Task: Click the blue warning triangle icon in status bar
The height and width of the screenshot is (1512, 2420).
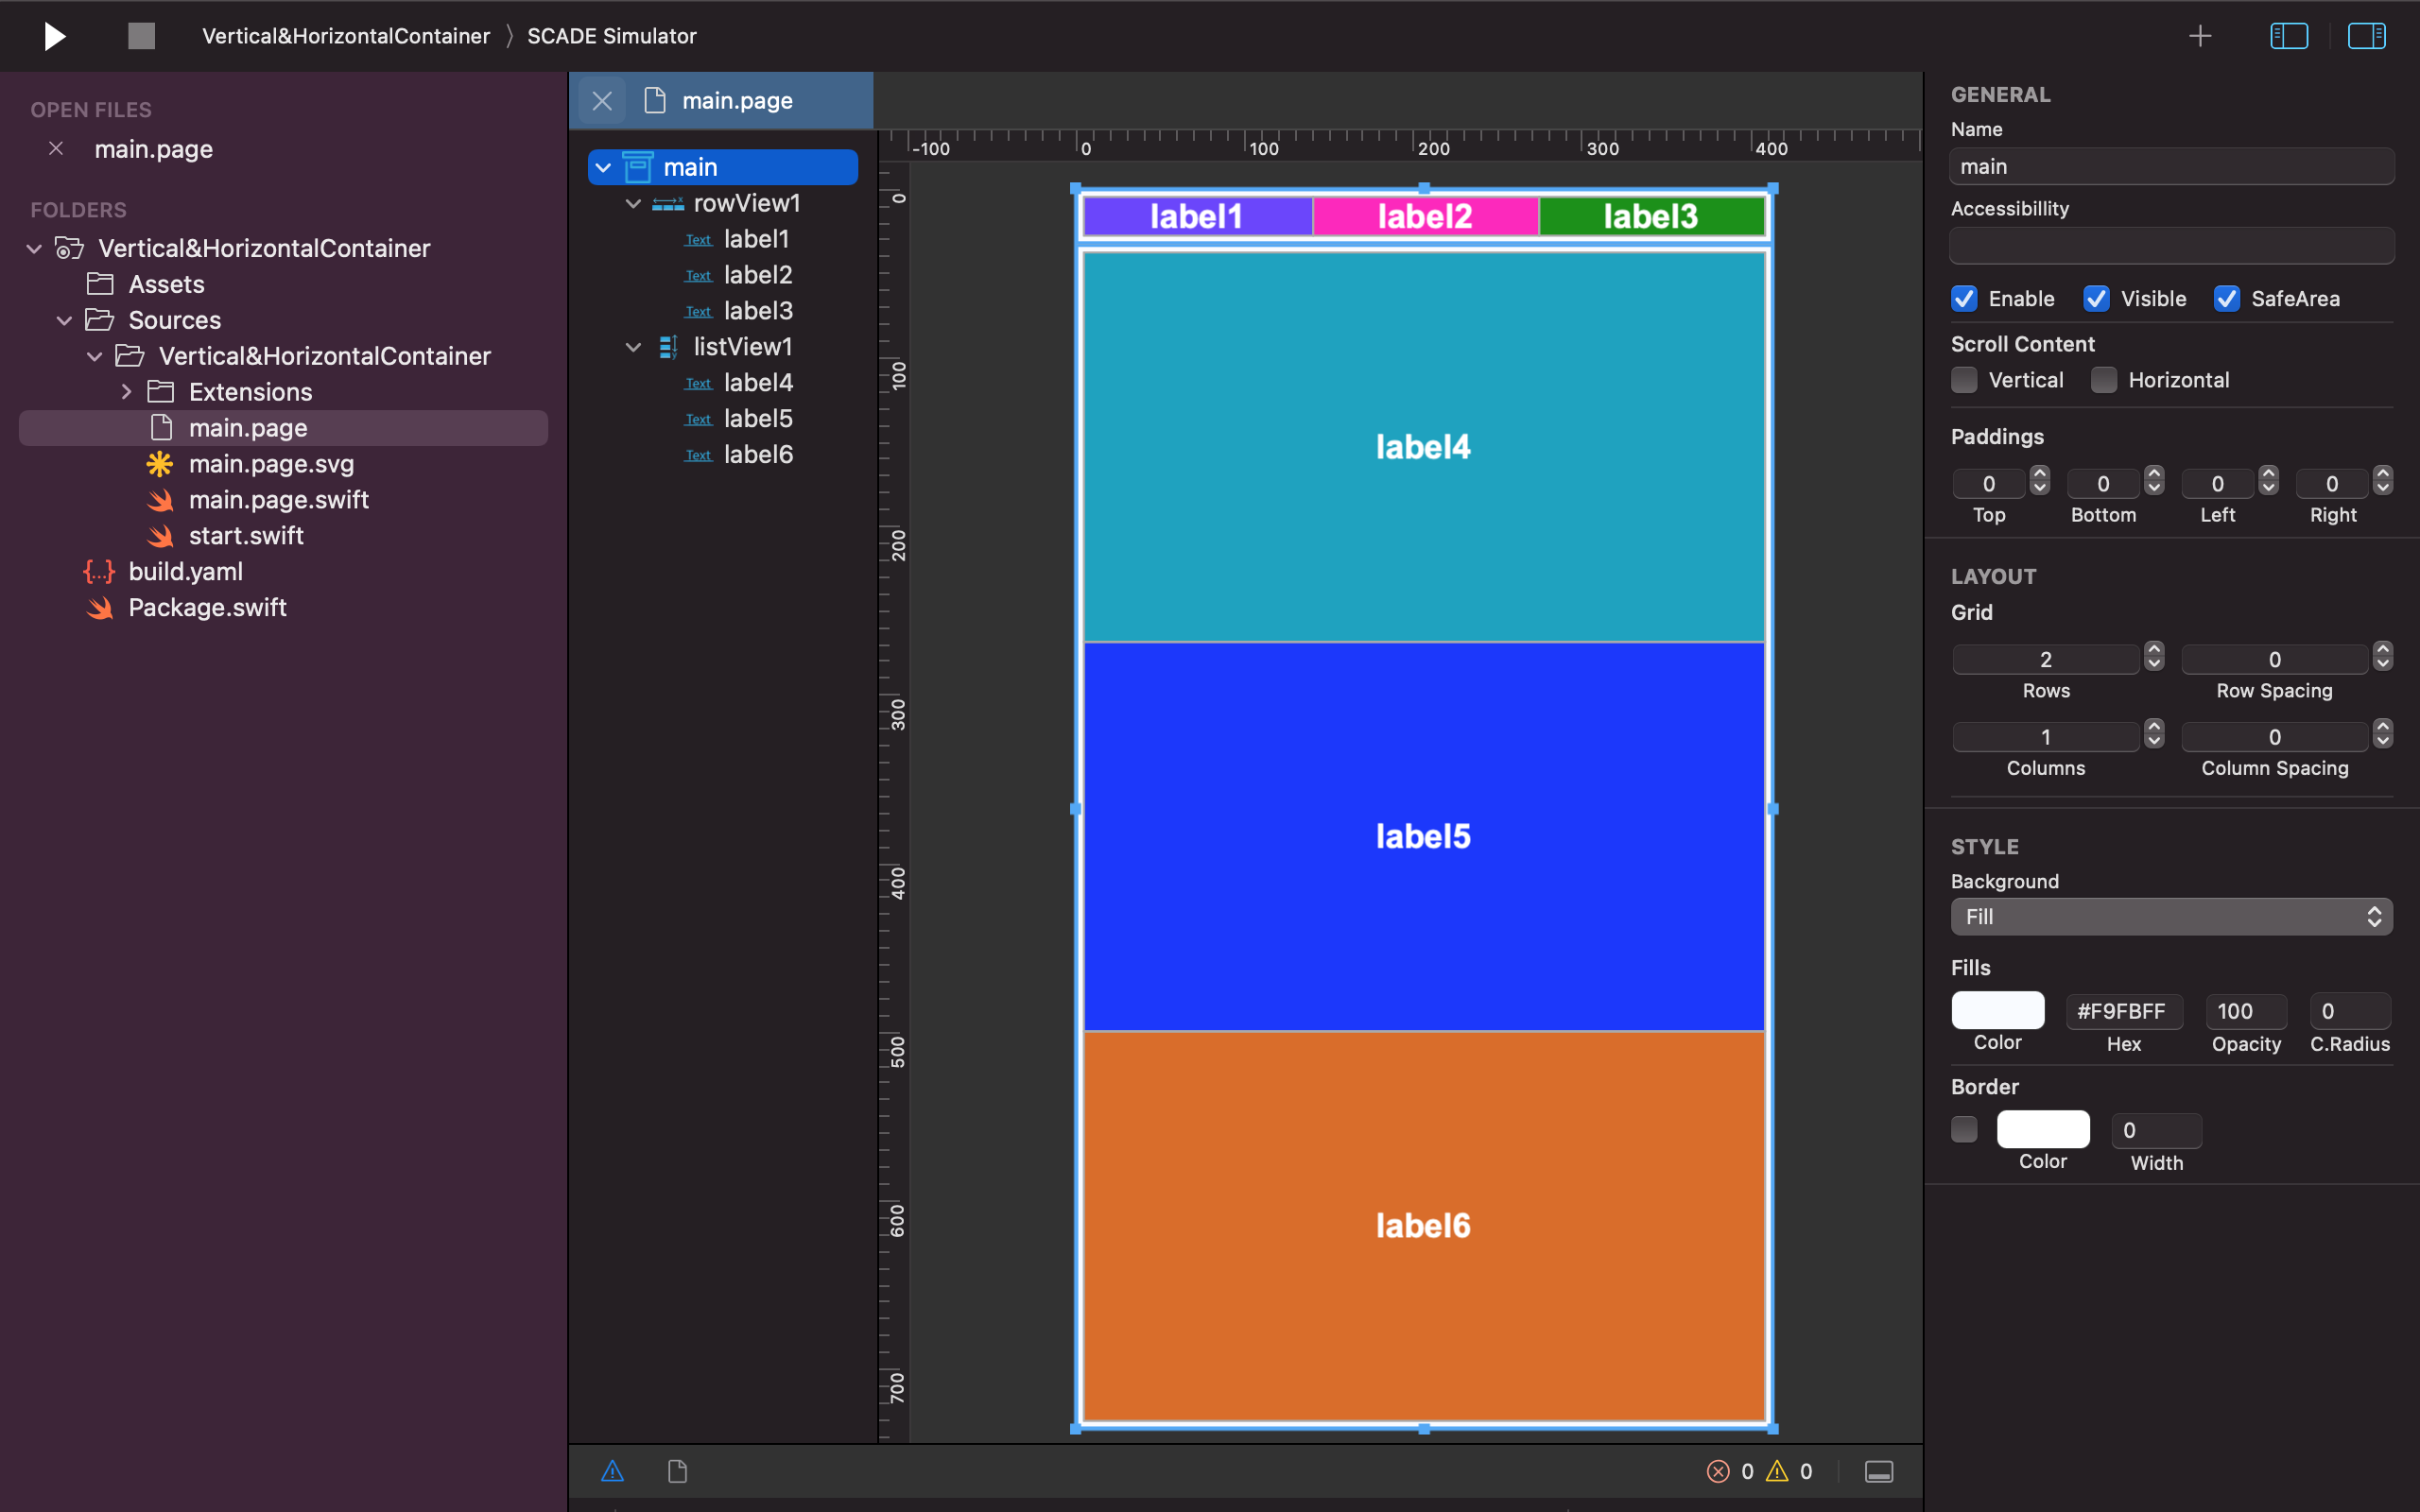Action: click(x=612, y=1471)
